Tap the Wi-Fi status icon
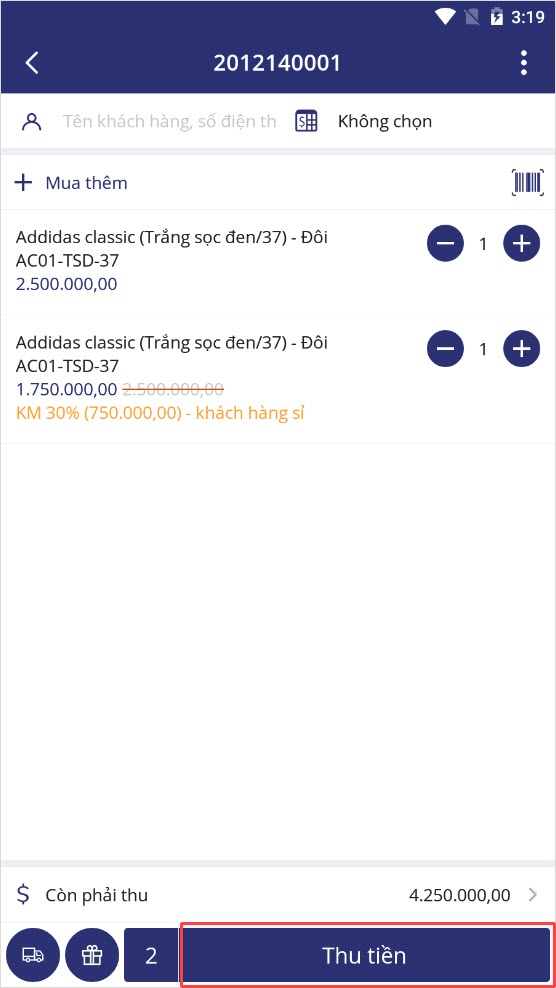The height and width of the screenshot is (988, 556). [445, 17]
